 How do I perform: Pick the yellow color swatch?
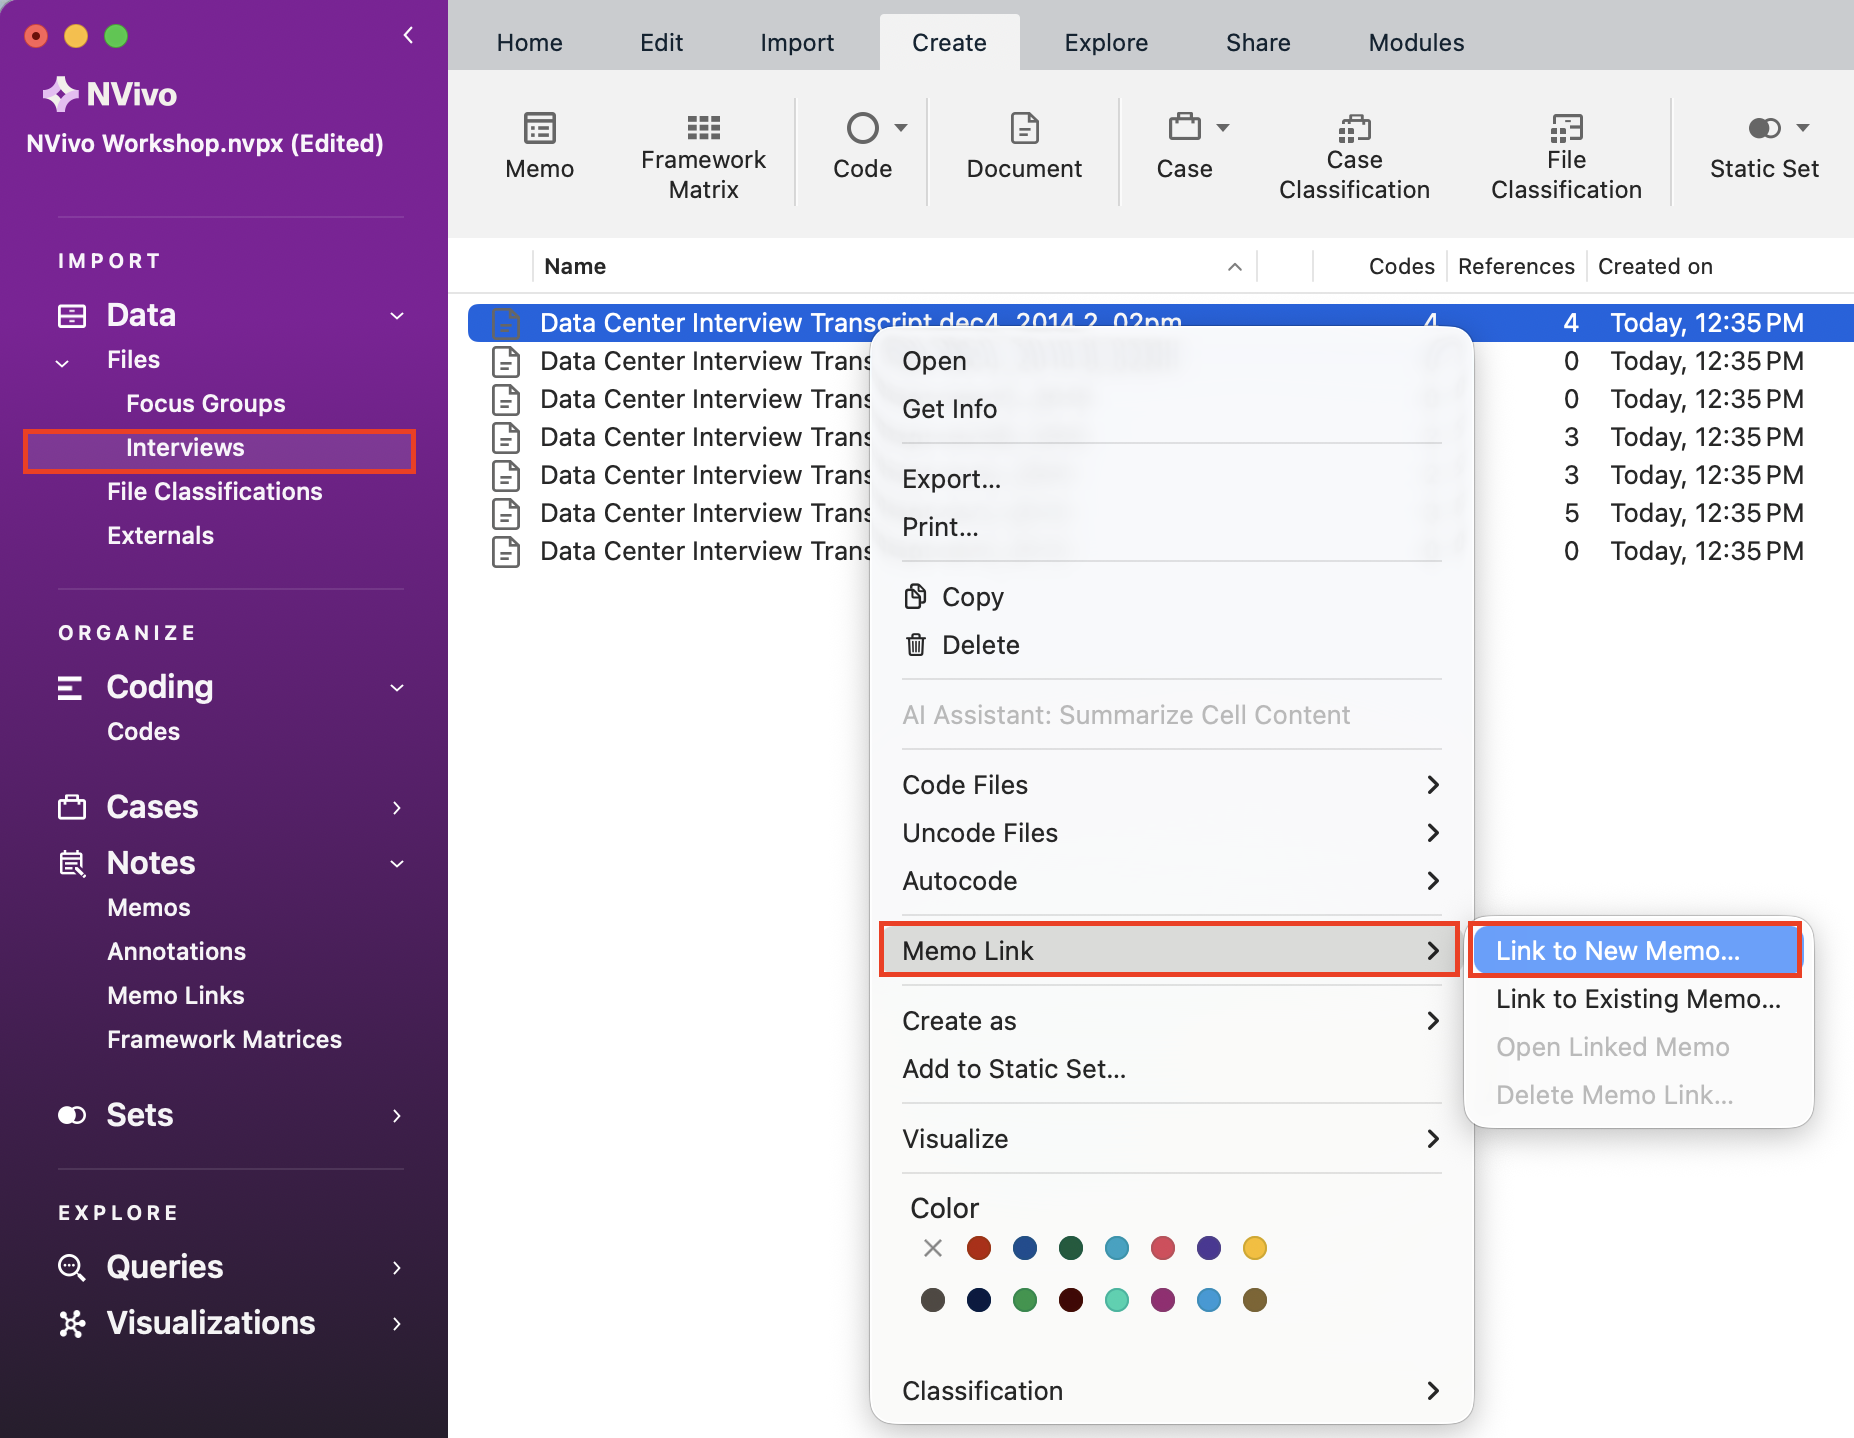[1255, 1248]
